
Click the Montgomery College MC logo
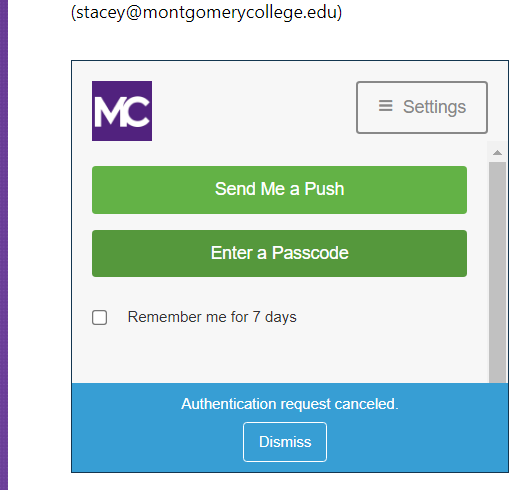(x=122, y=111)
